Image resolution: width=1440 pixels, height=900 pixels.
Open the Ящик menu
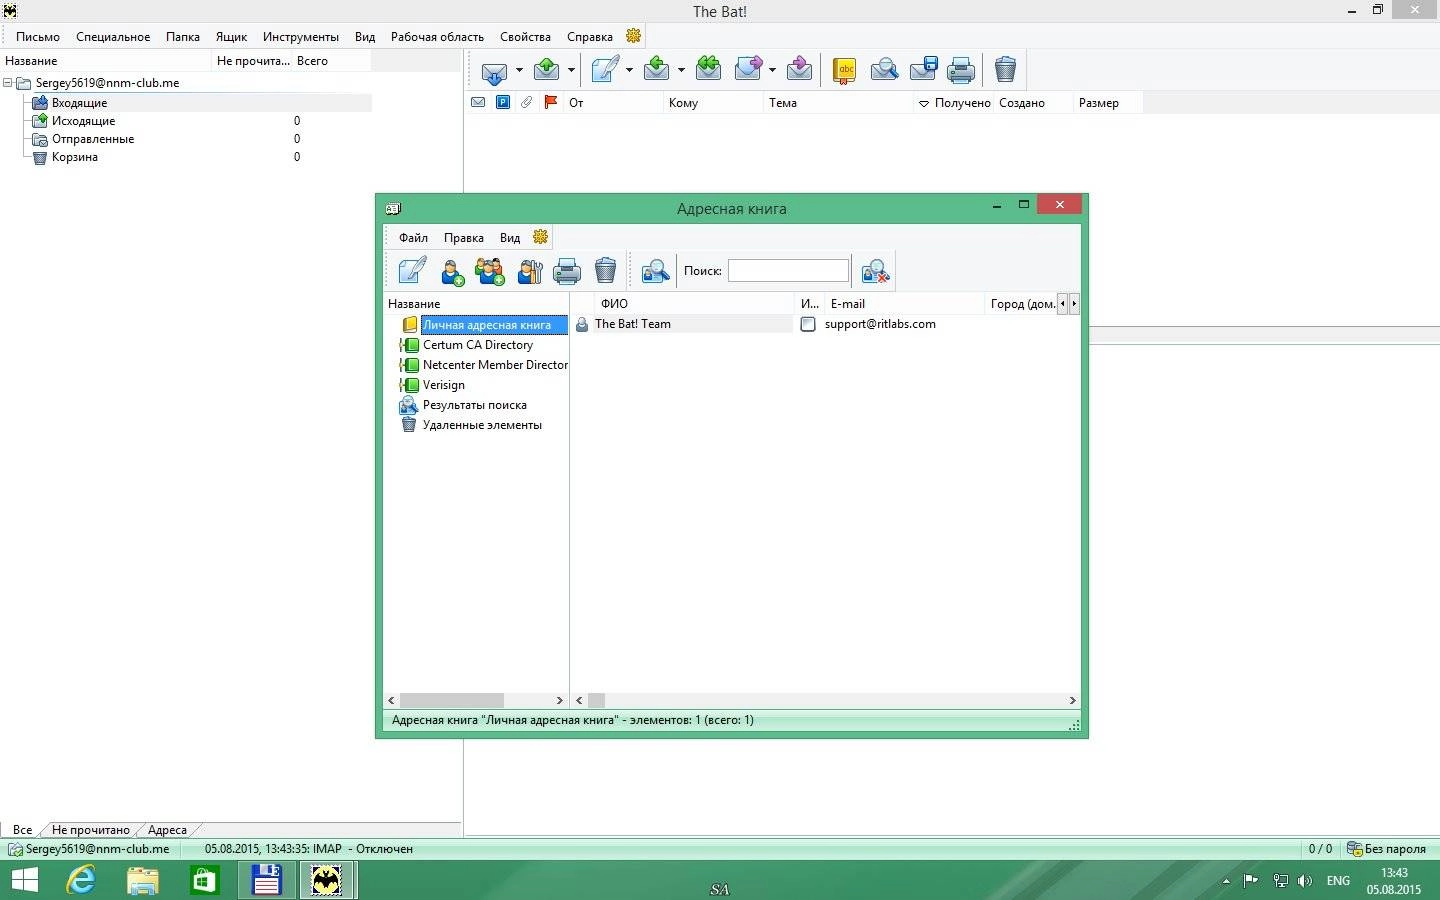pyautogui.click(x=231, y=37)
